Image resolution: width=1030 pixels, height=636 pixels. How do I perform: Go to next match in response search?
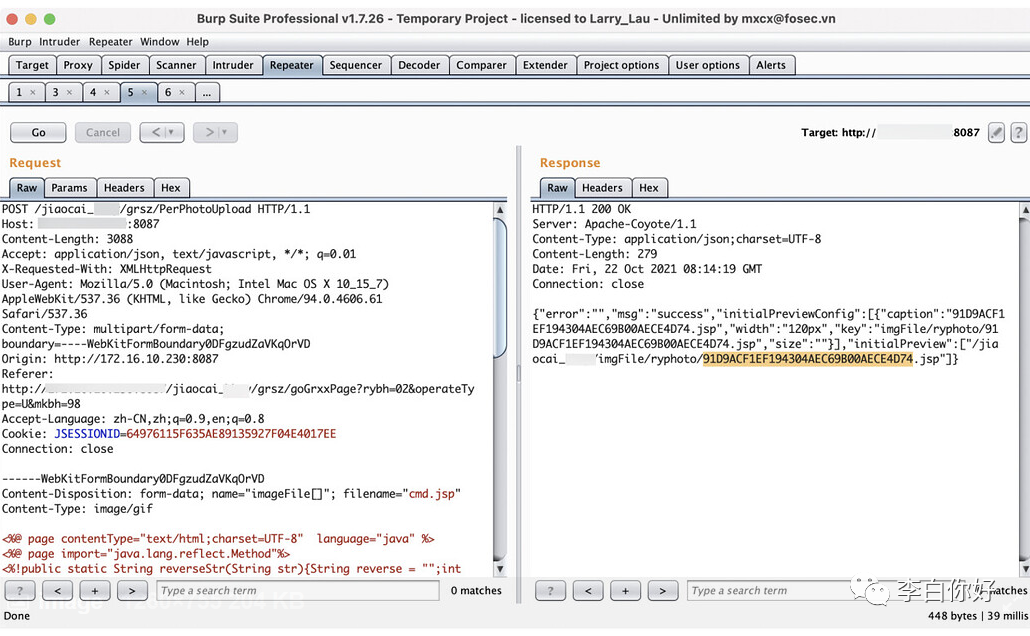[662, 591]
